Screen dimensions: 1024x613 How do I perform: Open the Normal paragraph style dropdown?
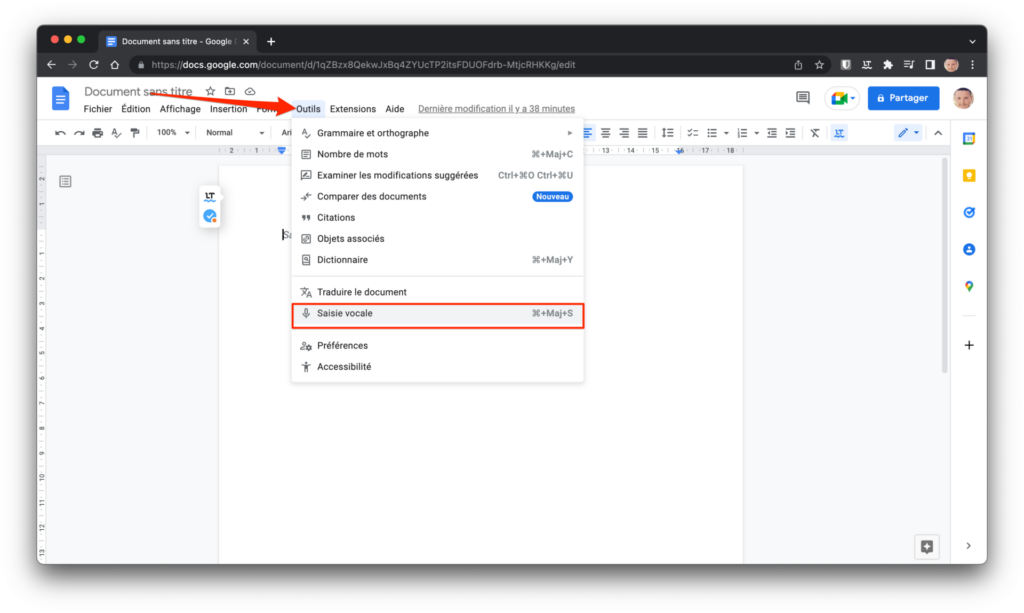(234, 133)
